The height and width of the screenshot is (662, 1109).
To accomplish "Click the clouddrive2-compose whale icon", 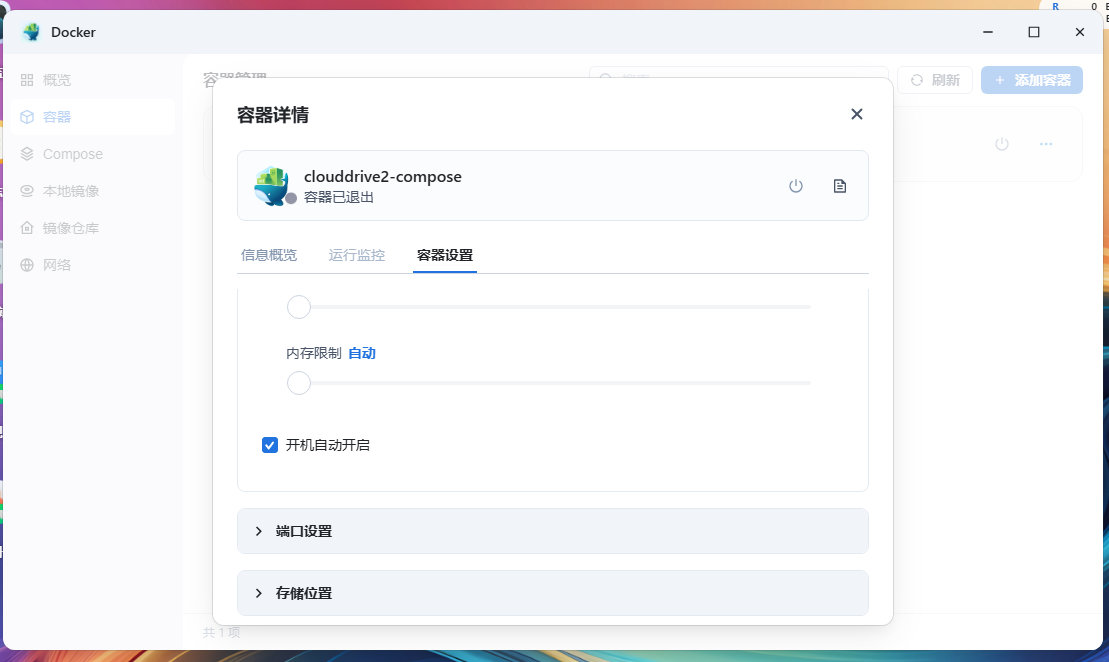I will (272, 186).
